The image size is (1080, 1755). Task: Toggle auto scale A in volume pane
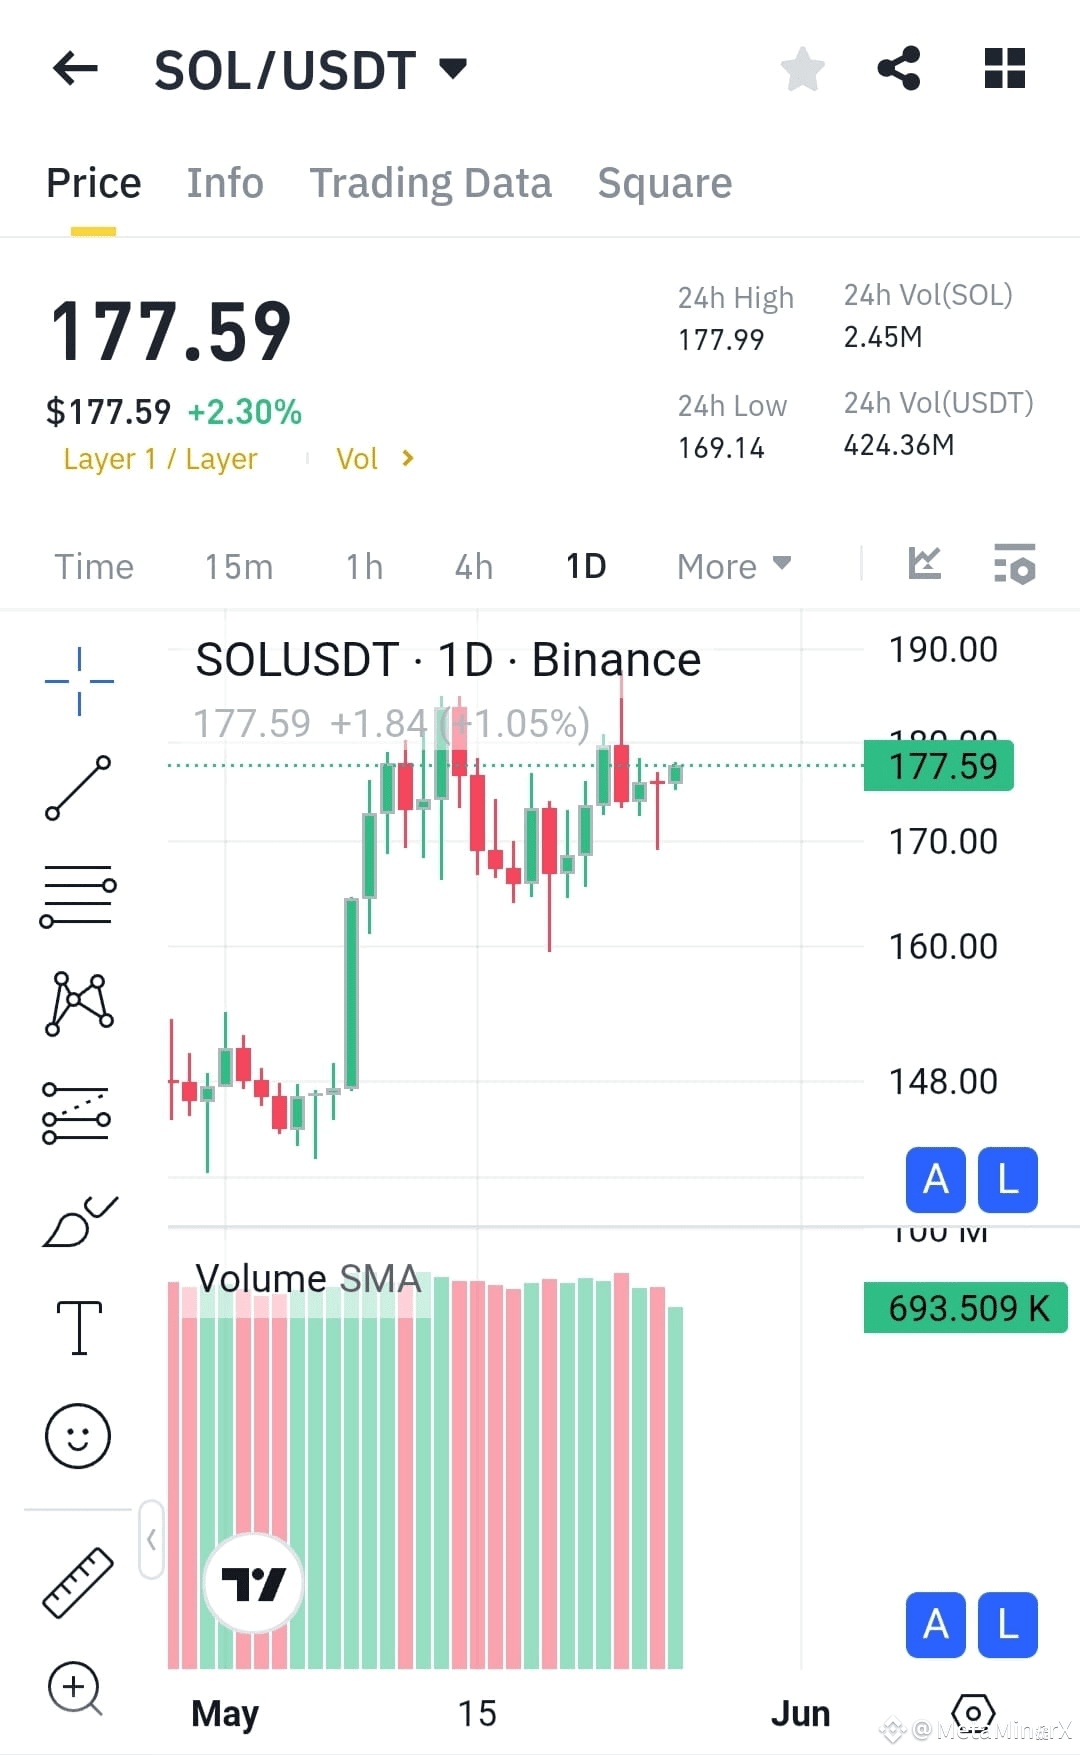coord(935,1625)
